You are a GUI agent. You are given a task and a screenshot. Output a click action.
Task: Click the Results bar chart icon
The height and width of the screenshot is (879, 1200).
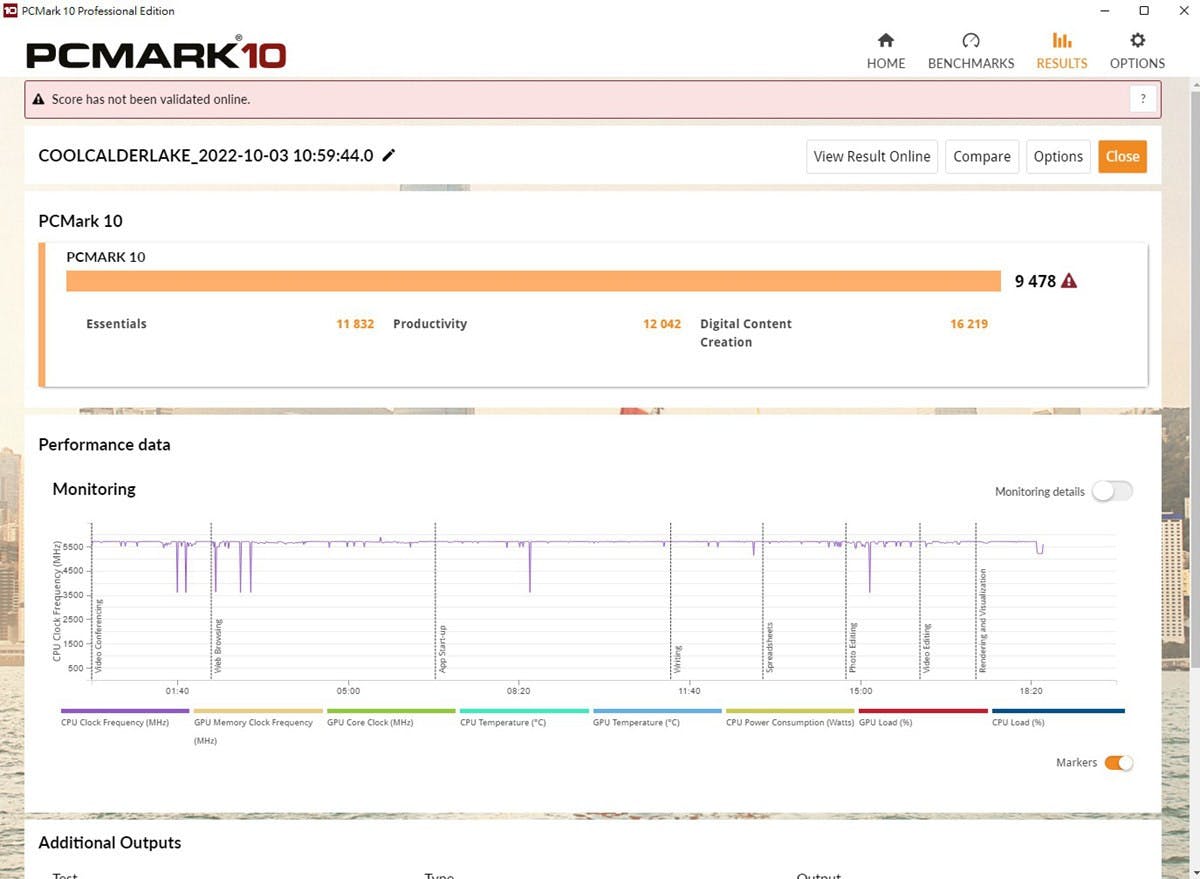[1062, 41]
